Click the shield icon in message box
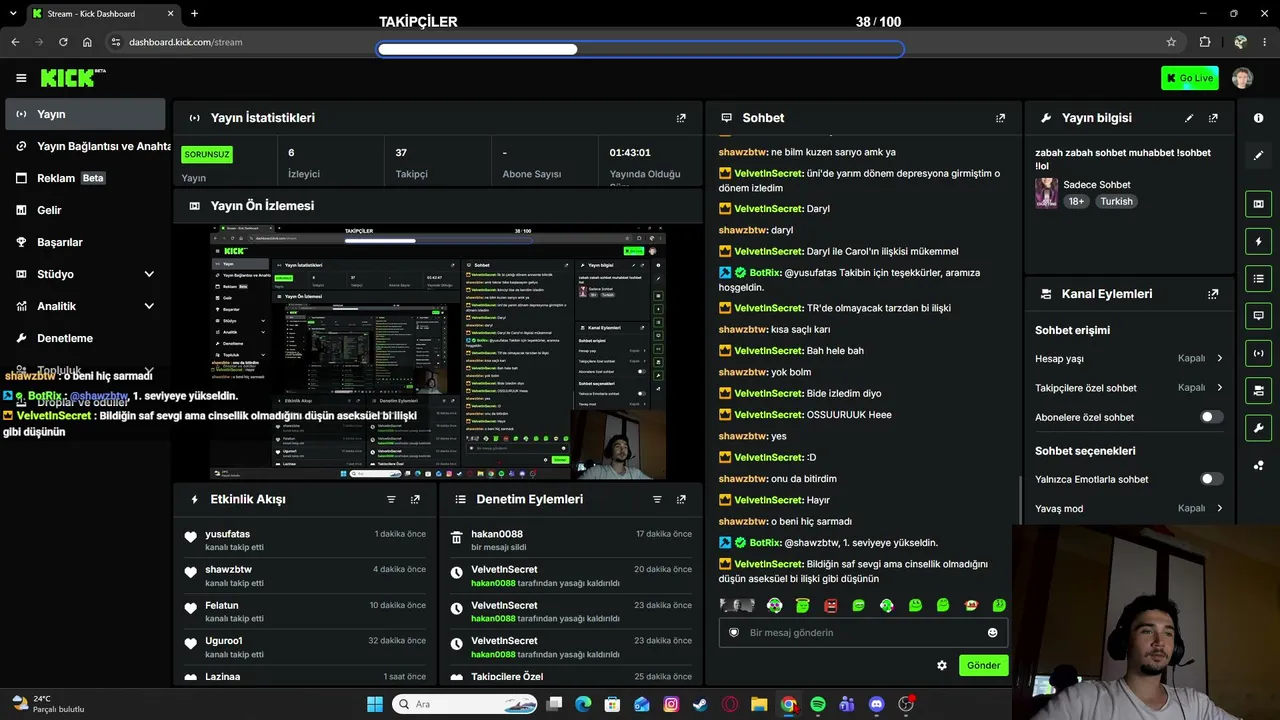Viewport: 1280px width, 720px height. click(x=734, y=632)
